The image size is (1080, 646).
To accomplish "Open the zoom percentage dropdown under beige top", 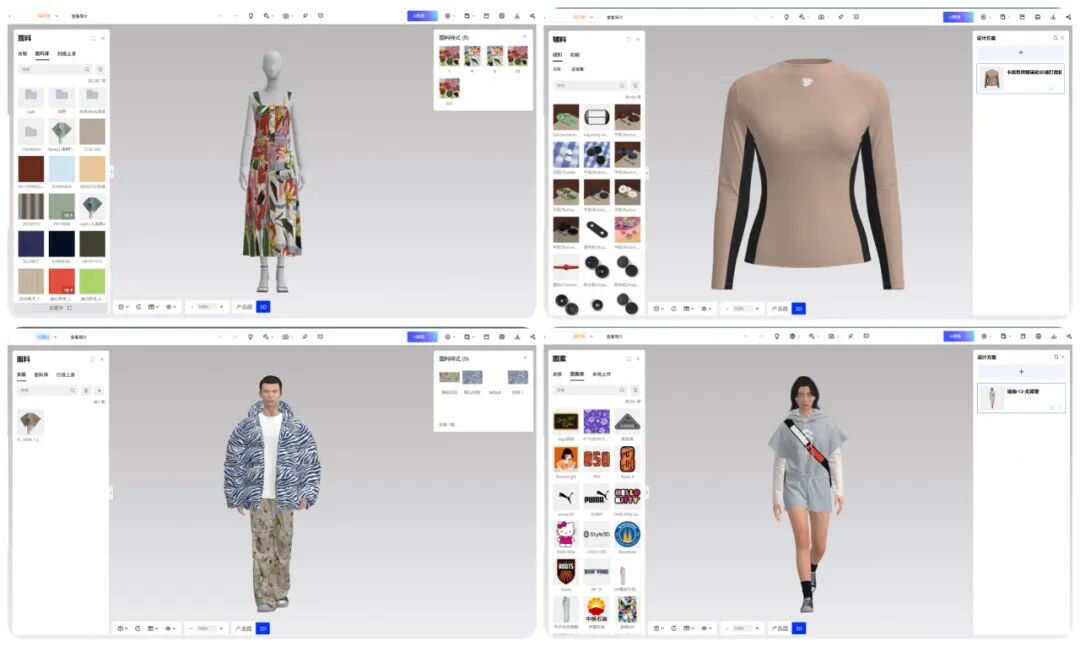I will pyautogui.click(x=743, y=309).
